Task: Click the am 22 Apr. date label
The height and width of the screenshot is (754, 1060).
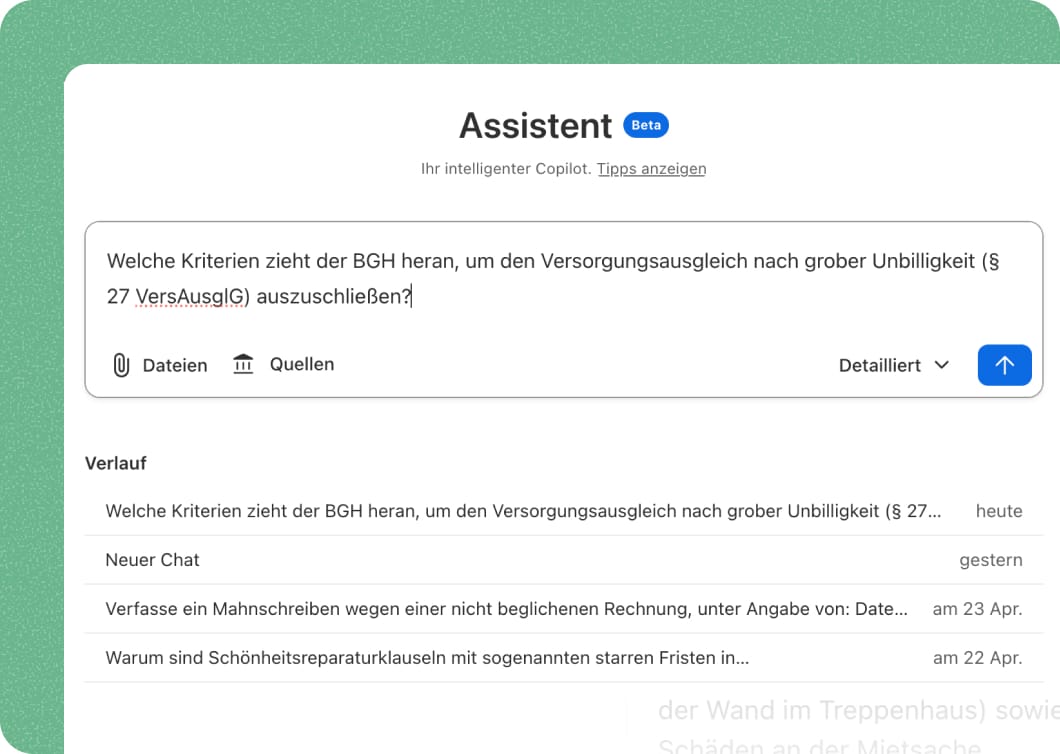Action: click(x=978, y=658)
